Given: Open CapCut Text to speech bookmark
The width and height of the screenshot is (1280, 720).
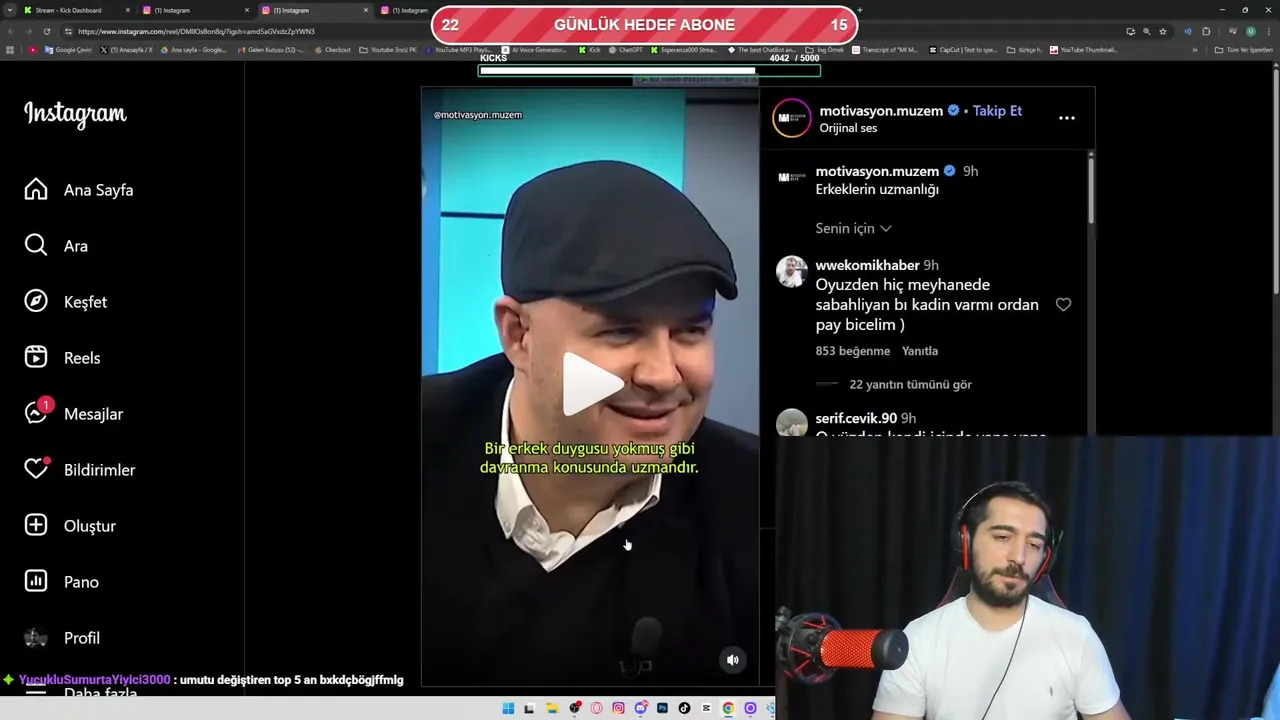Looking at the screenshot, I should [963, 50].
